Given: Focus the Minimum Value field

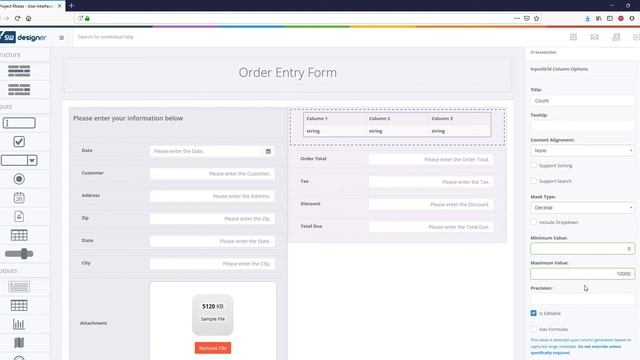Looking at the screenshot, I should pos(582,249).
